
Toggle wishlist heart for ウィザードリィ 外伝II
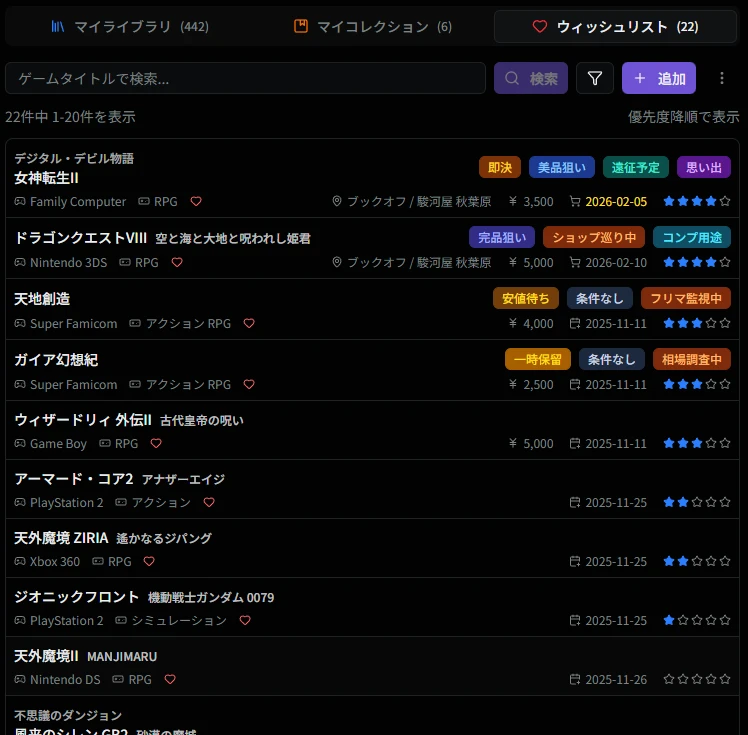[x=156, y=444]
